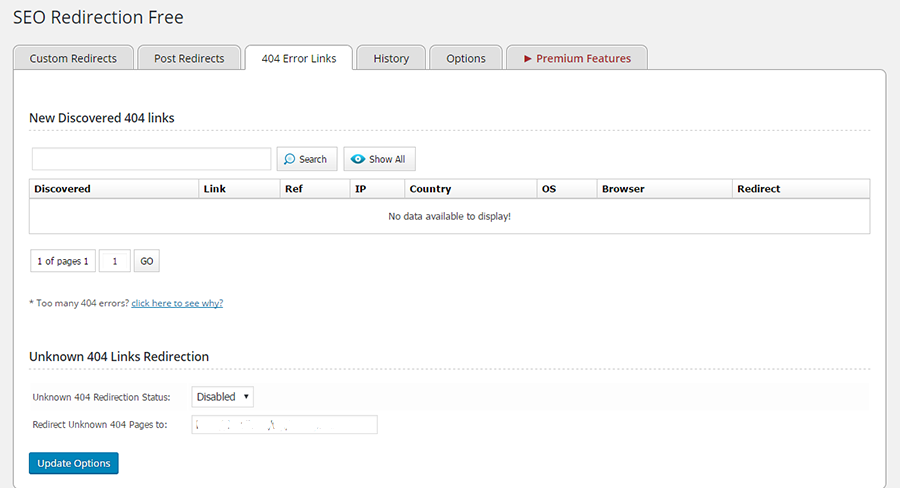View the Premium Features tab
Screen dimensions: 900x488
[x=577, y=58]
